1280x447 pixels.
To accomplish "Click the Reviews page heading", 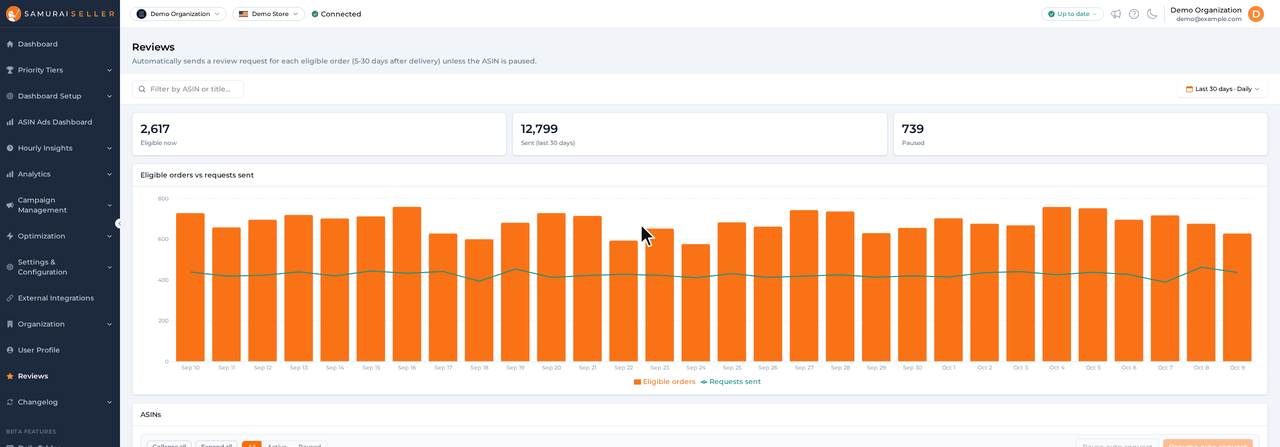I will pos(153,47).
